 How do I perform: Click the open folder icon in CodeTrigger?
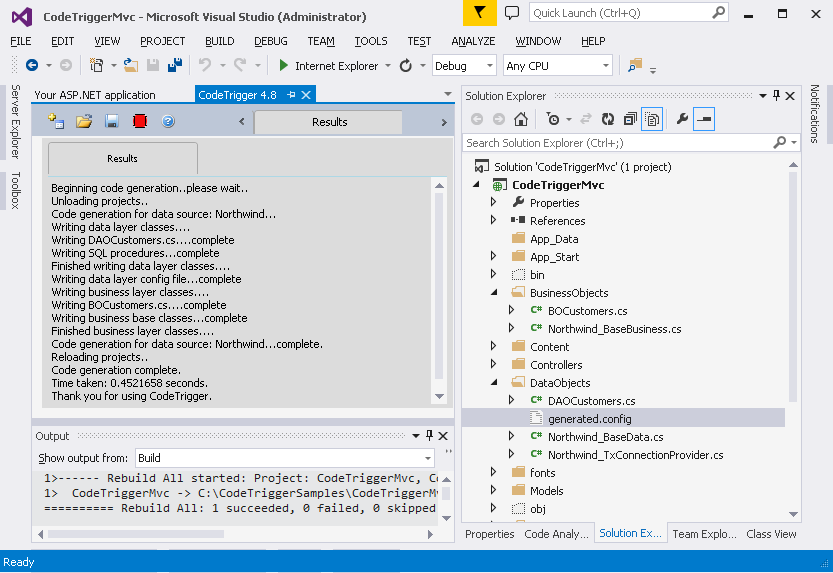pos(84,121)
